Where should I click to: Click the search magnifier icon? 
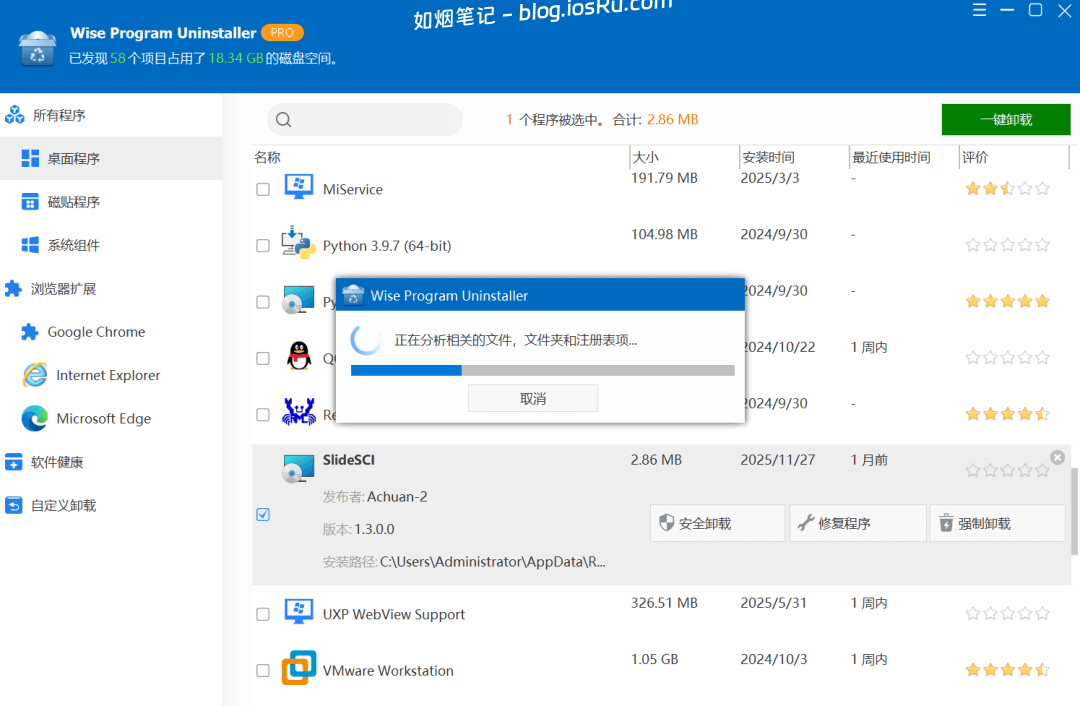(283, 119)
